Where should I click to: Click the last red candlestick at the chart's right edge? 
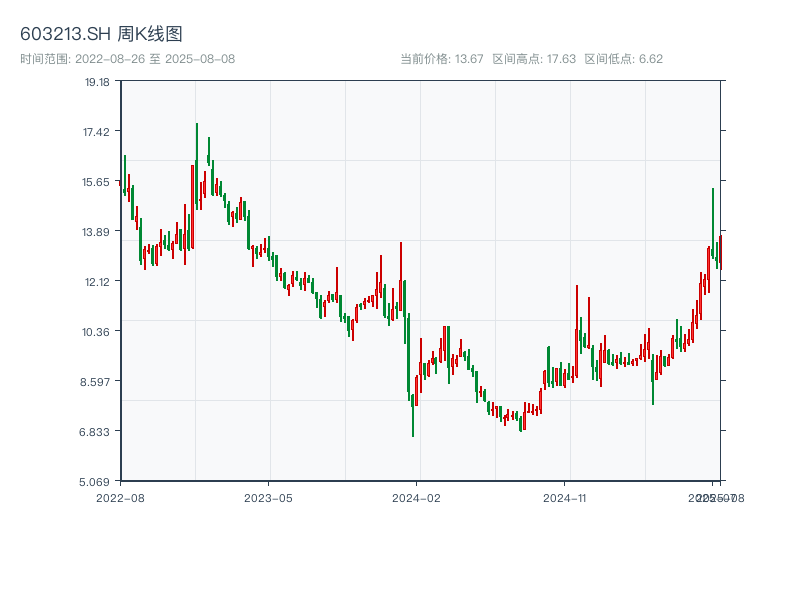(x=721, y=253)
